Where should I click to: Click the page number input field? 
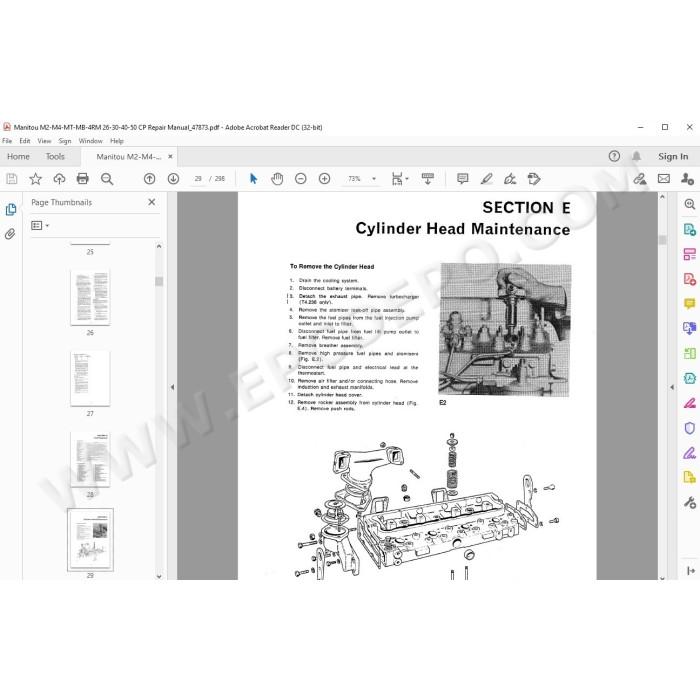coord(198,179)
